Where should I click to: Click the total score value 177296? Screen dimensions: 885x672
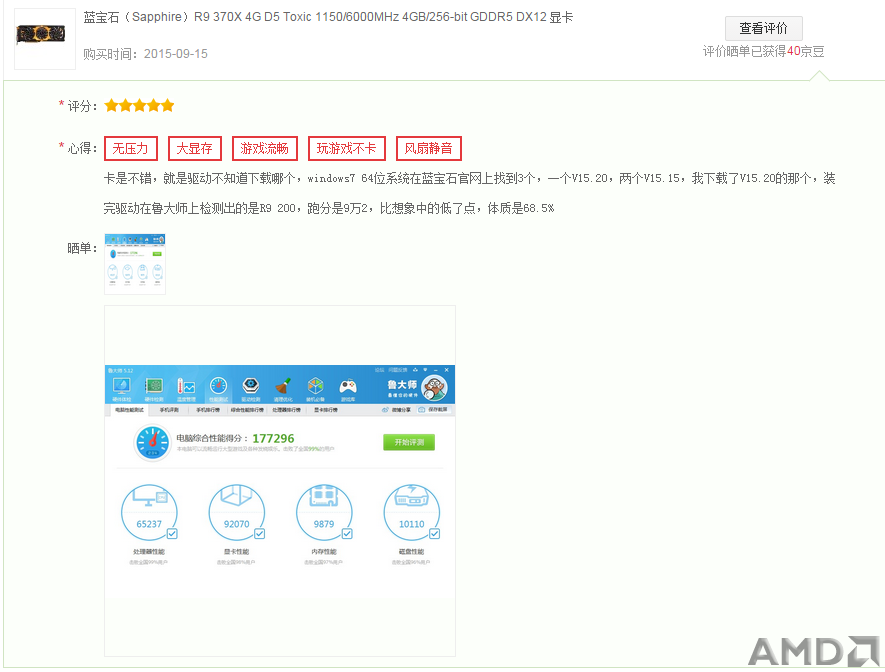click(273, 438)
